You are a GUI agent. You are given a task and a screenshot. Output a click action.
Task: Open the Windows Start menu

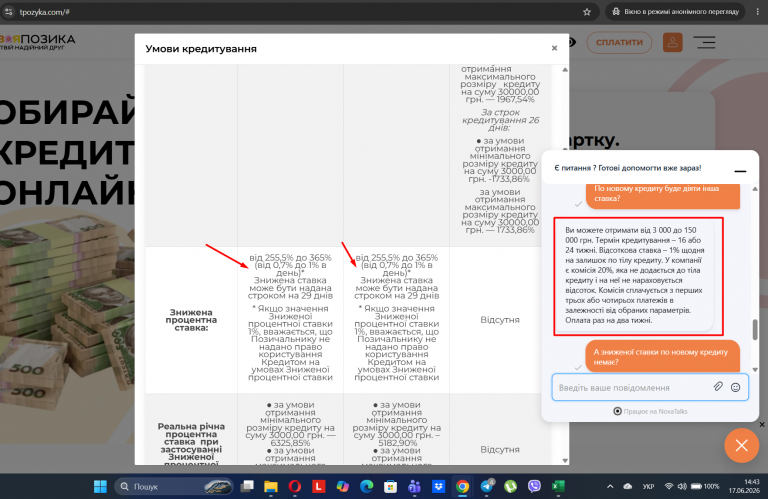point(100,486)
